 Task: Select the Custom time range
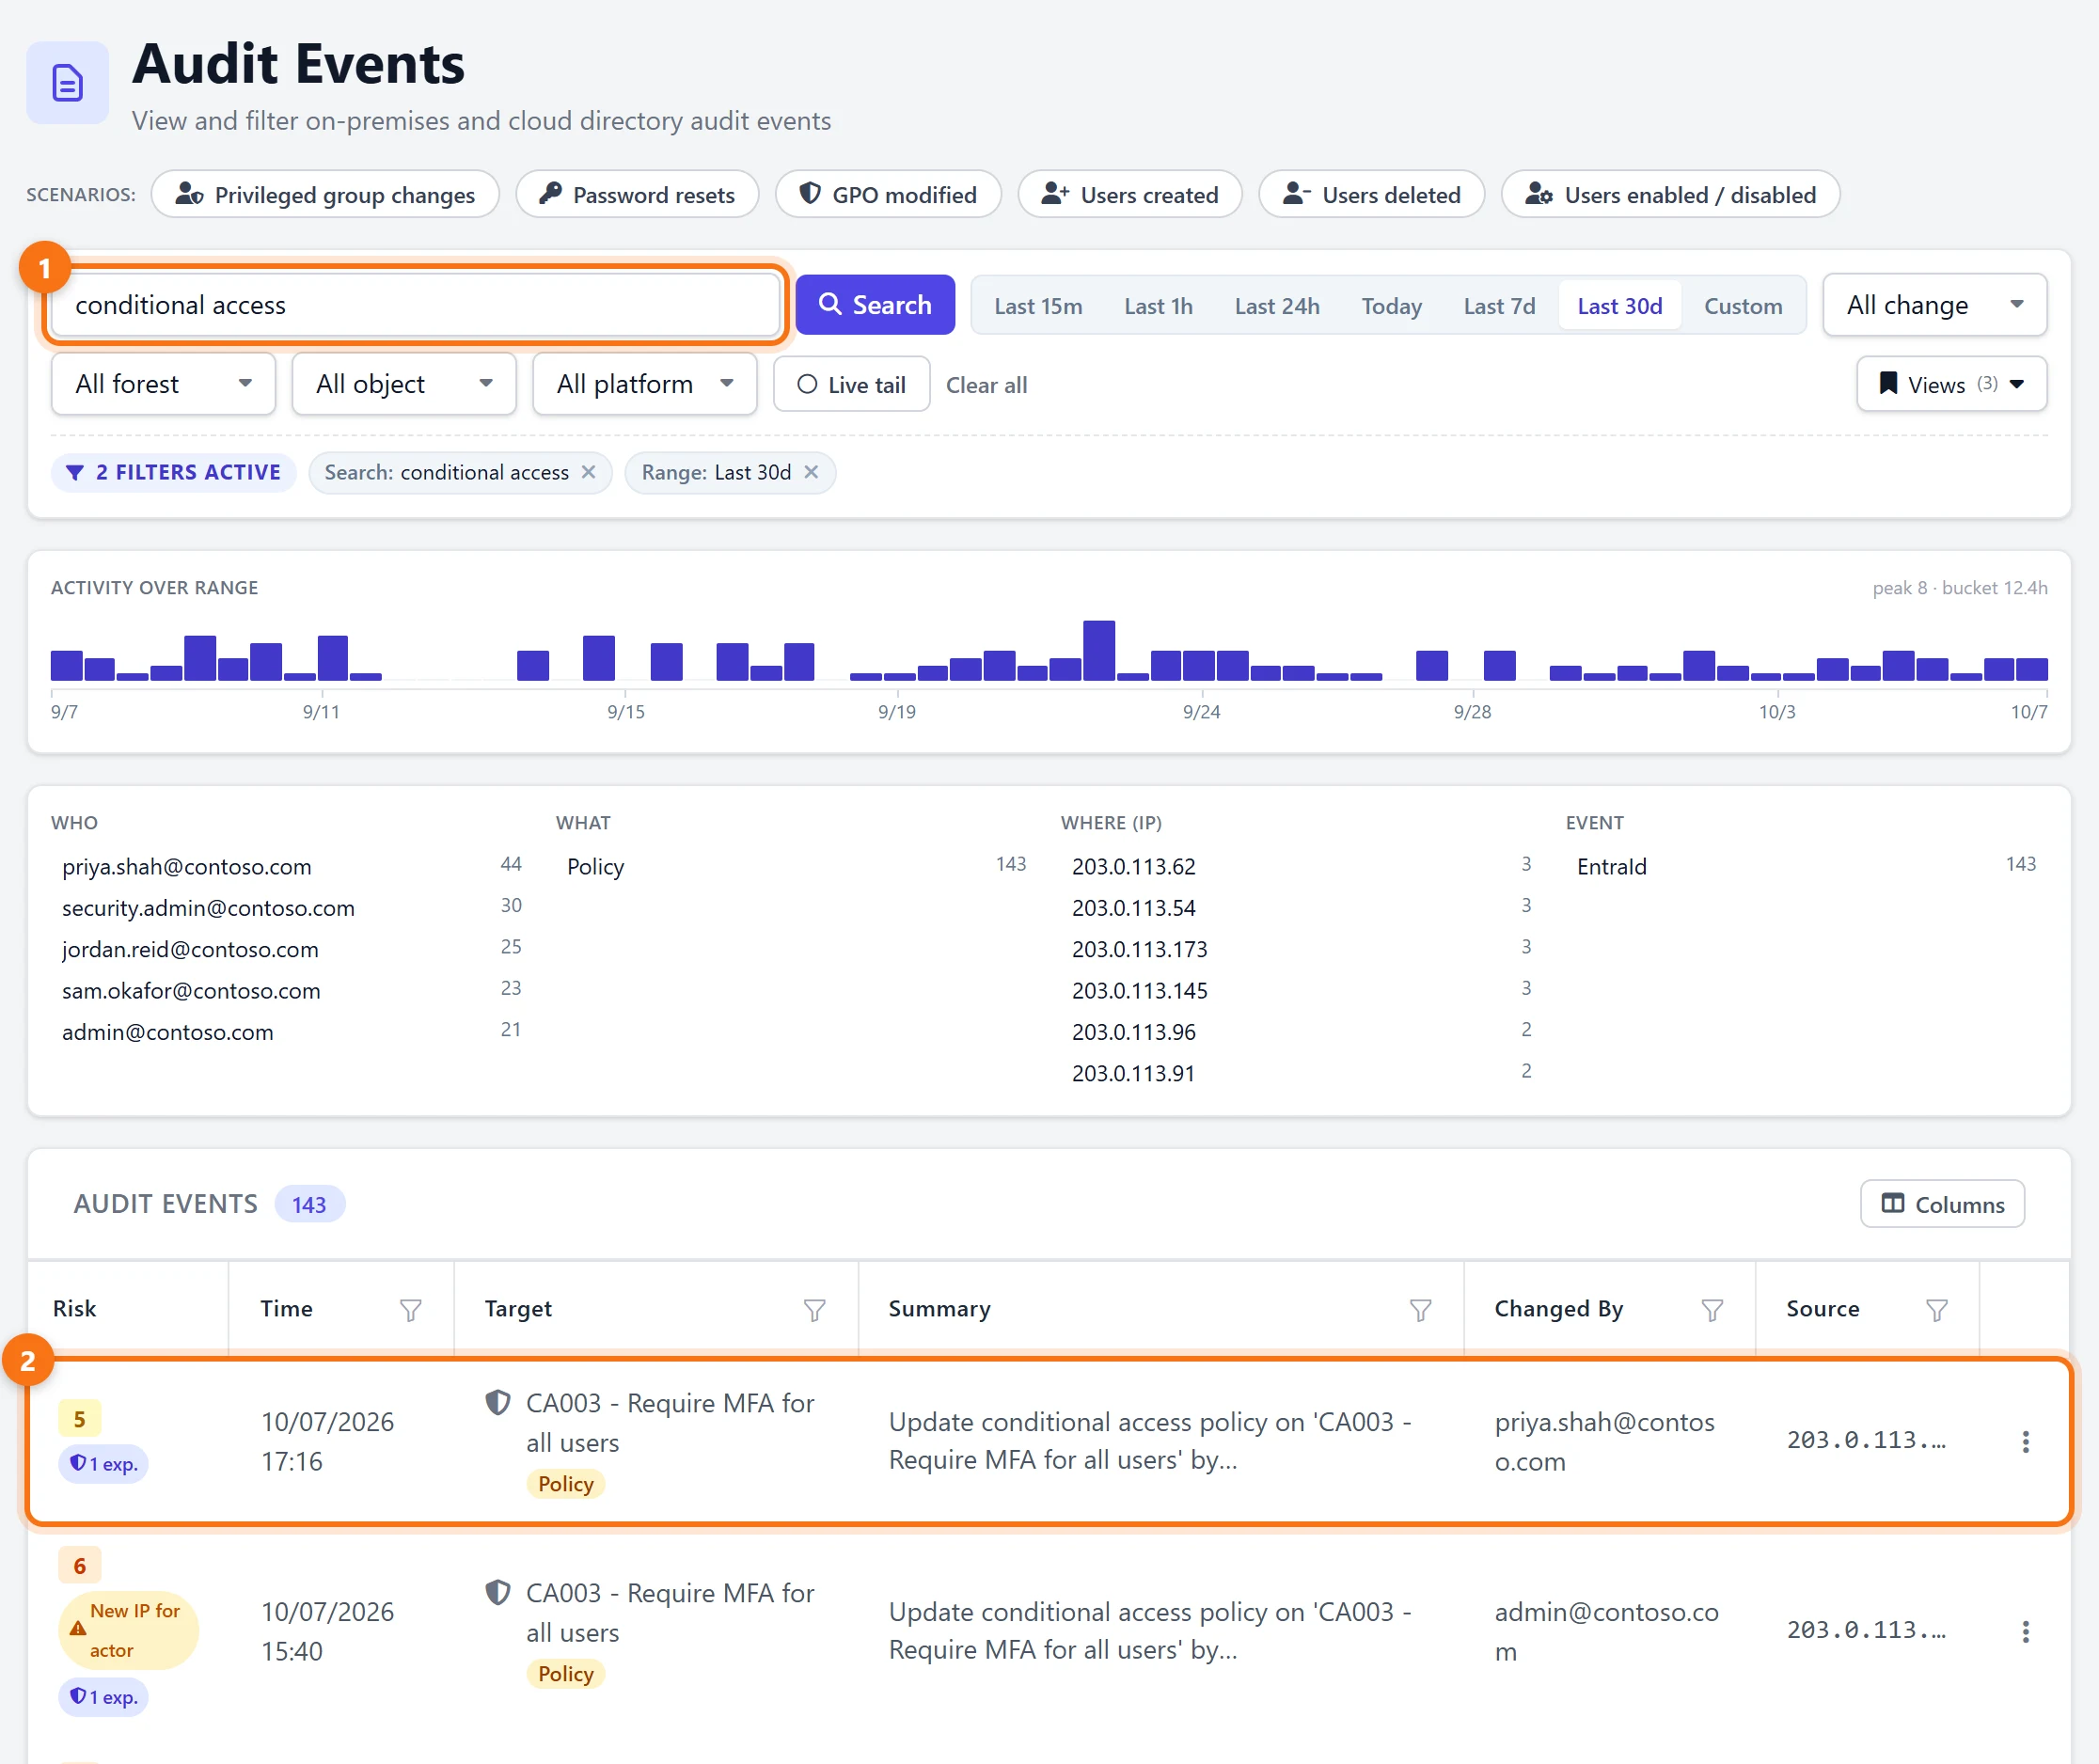[x=1742, y=306]
